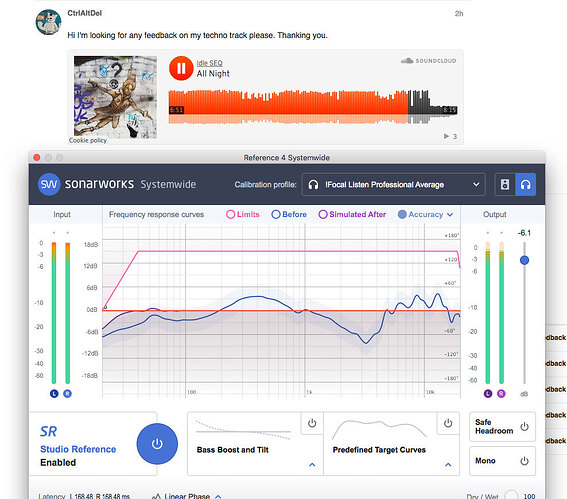
Task: Toggle the Studio Reference enable power button
Action: tap(157, 444)
